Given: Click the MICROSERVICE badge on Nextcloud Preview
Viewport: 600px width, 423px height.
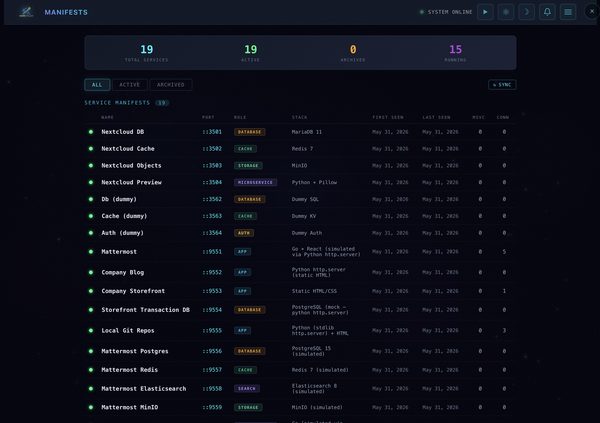Looking at the screenshot, I should pos(255,182).
